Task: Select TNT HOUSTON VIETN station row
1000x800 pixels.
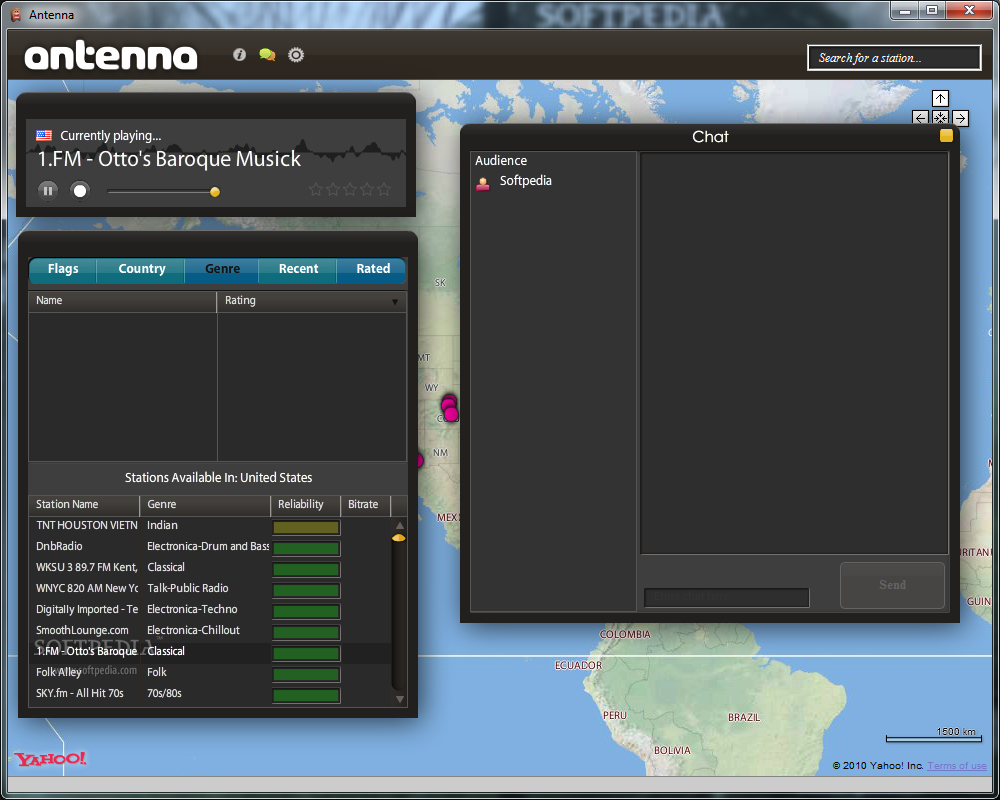Action: click(210, 526)
